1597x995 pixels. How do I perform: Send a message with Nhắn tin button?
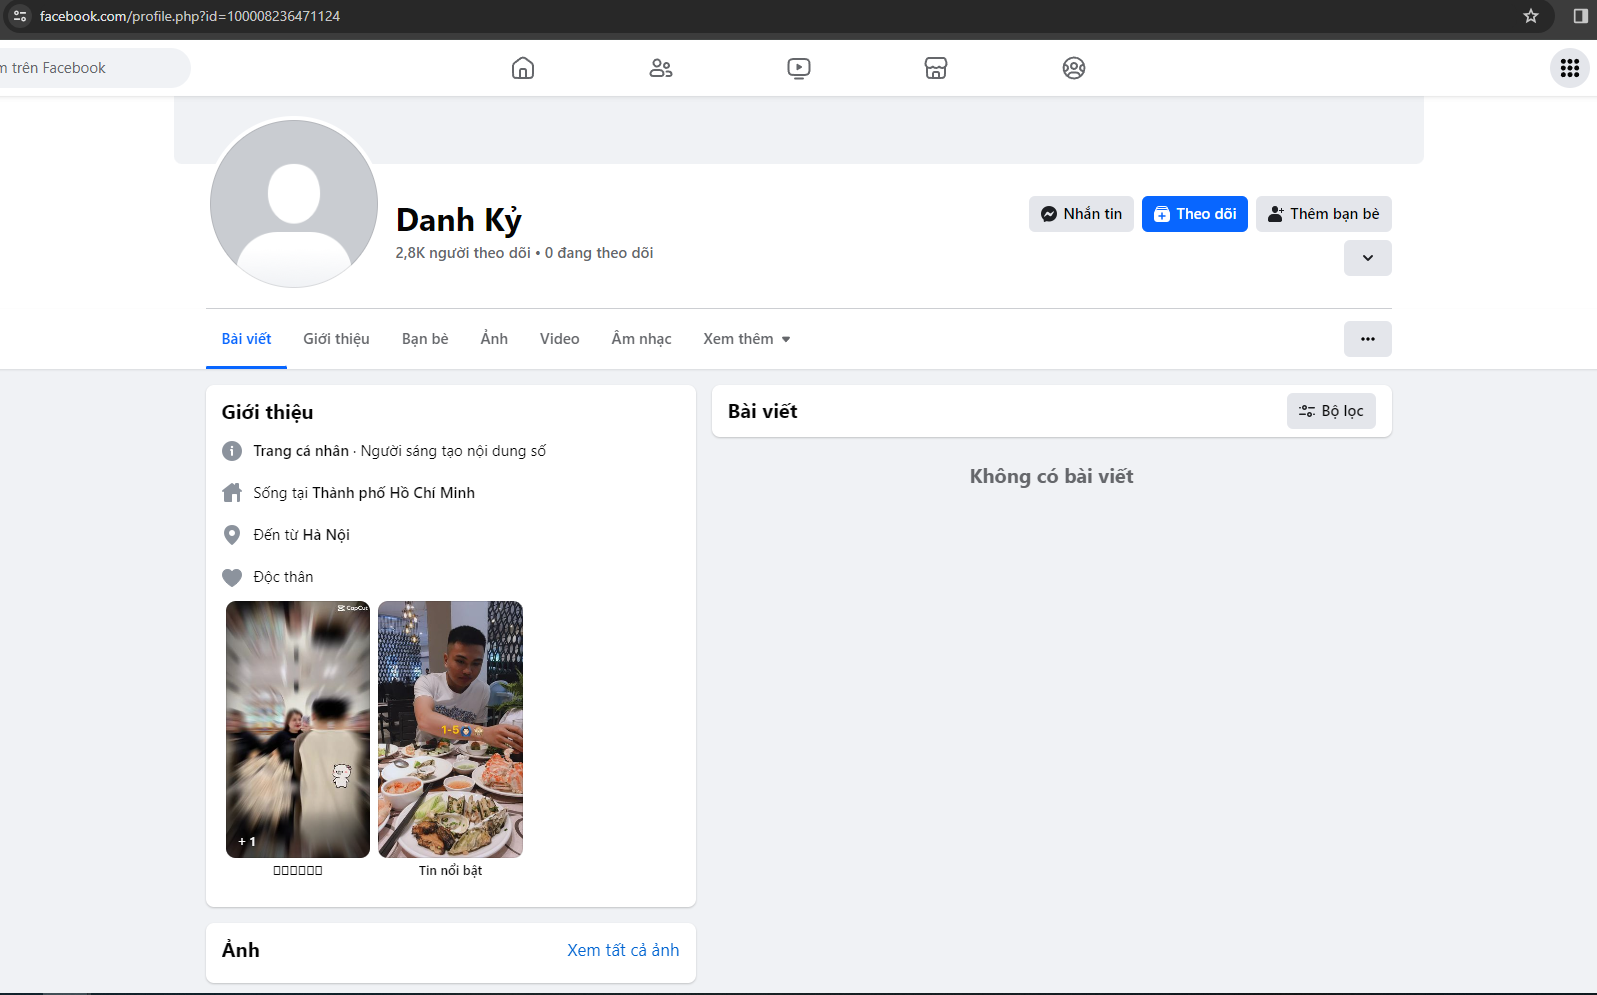tap(1081, 214)
